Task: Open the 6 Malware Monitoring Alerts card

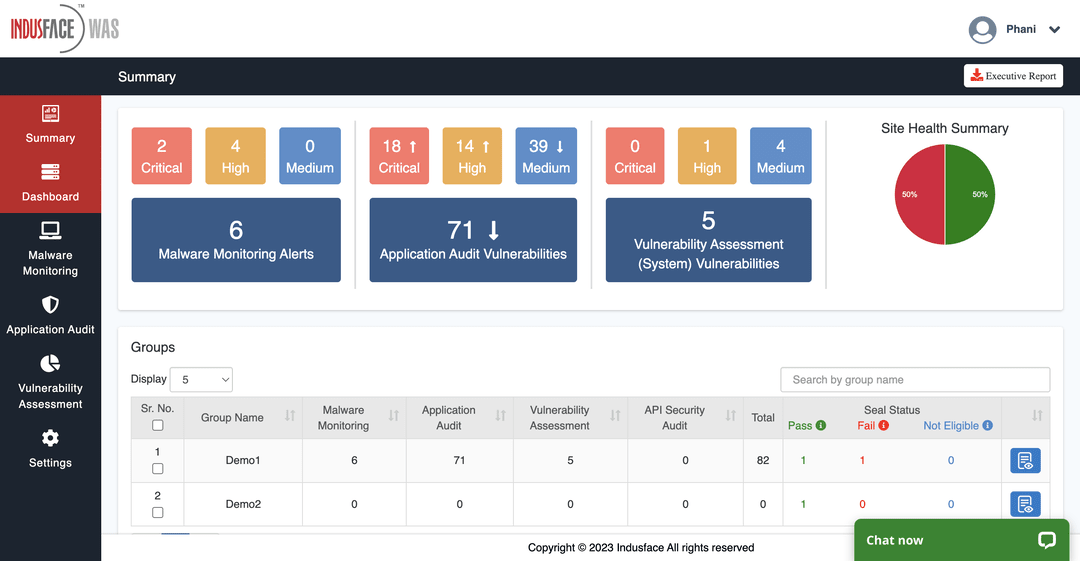Action: click(236, 240)
